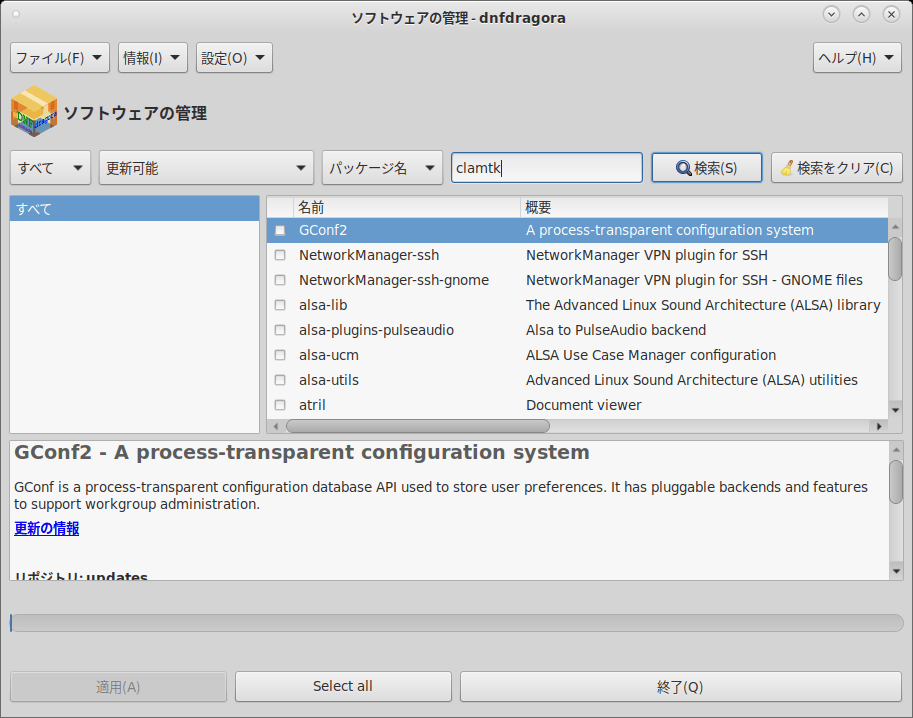Open the ファイル(F) menu
The image size is (913, 718).
[59, 58]
